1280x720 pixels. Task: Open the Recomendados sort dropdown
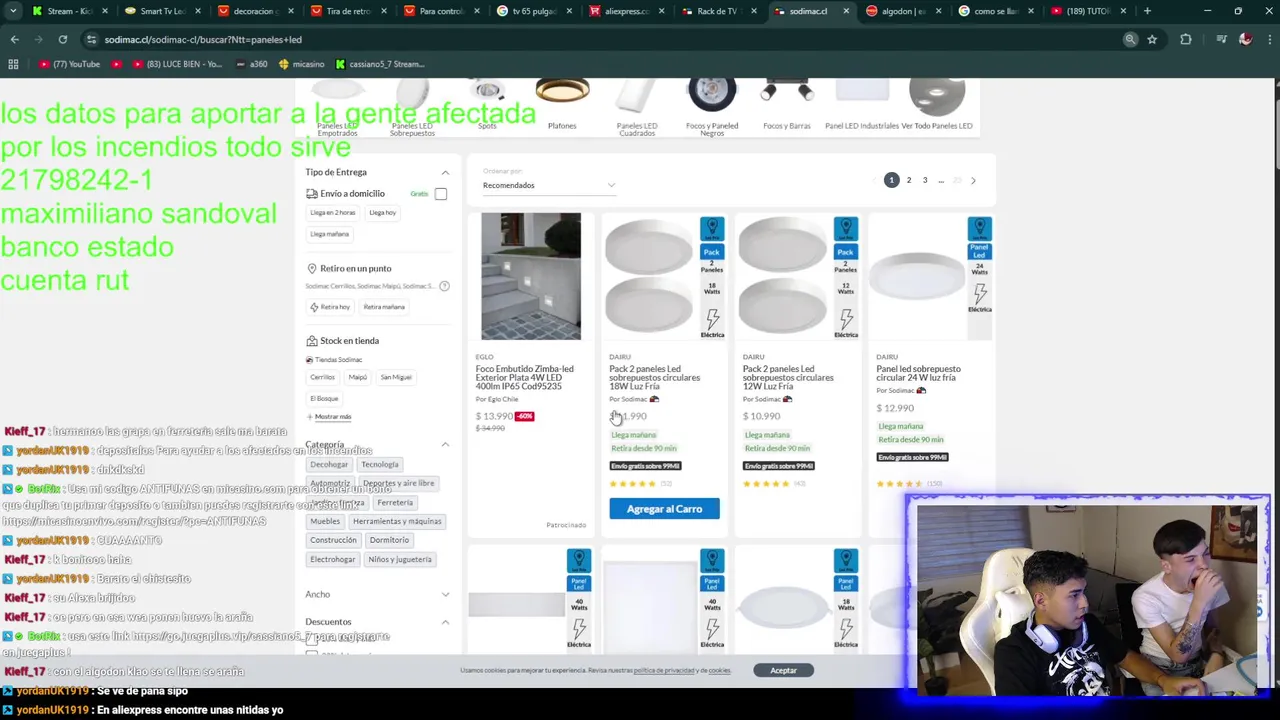548,185
